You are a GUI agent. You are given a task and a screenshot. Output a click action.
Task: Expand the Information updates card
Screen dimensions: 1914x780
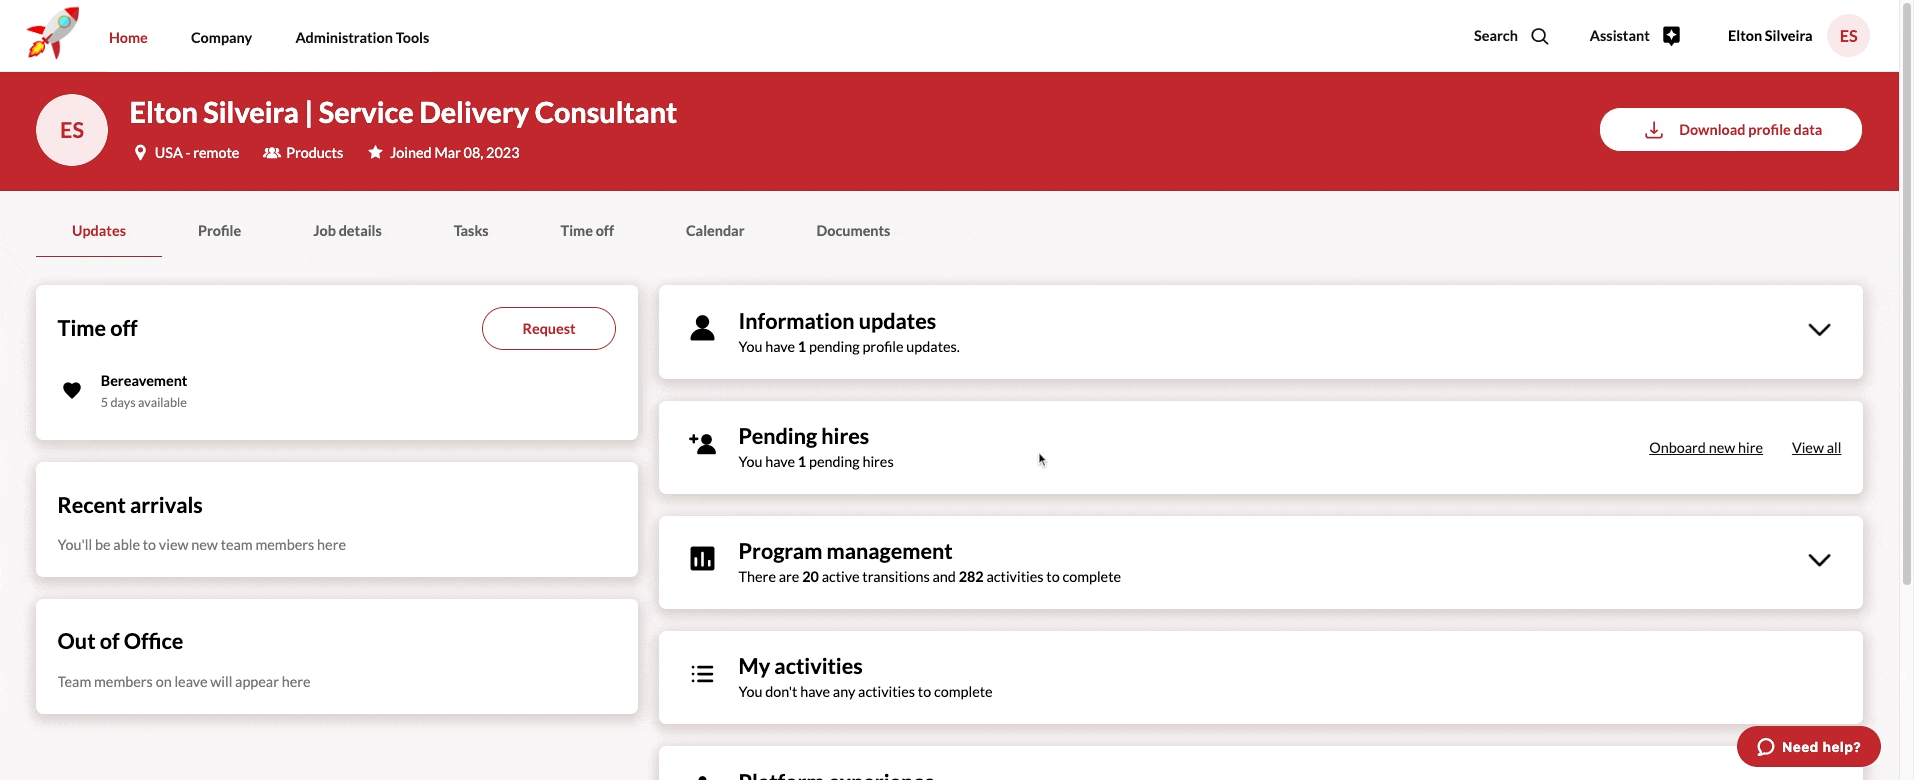pyautogui.click(x=1819, y=330)
